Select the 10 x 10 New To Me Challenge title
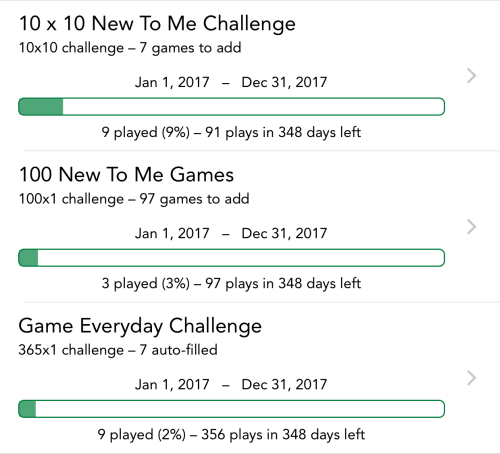 point(157,24)
